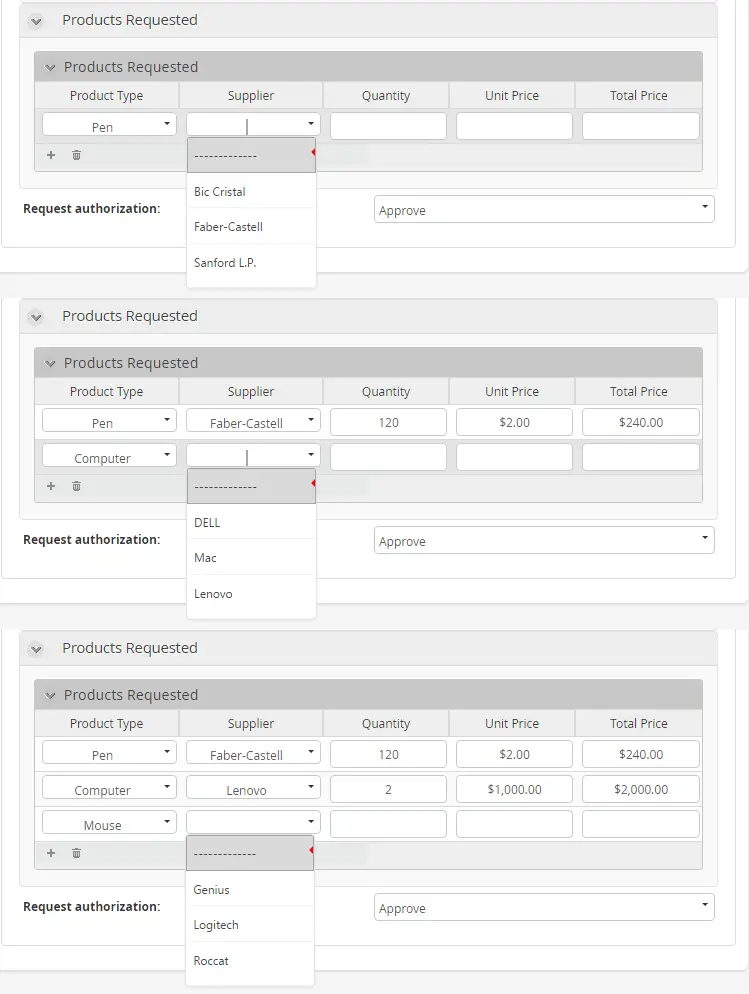The width and height of the screenshot is (749, 994).
Task: Click empty Total Price field in Mouse row
Action: click(x=641, y=824)
